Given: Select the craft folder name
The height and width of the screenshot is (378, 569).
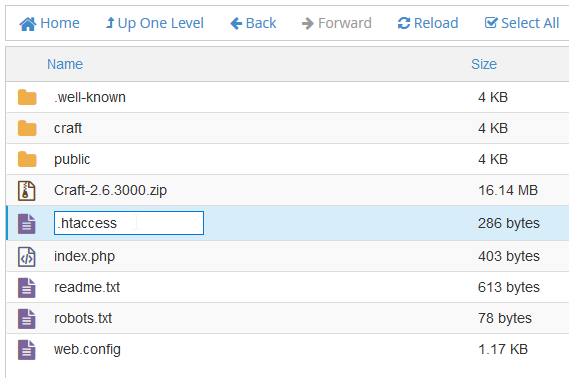Looking at the screenshot, I should [68, 128].
